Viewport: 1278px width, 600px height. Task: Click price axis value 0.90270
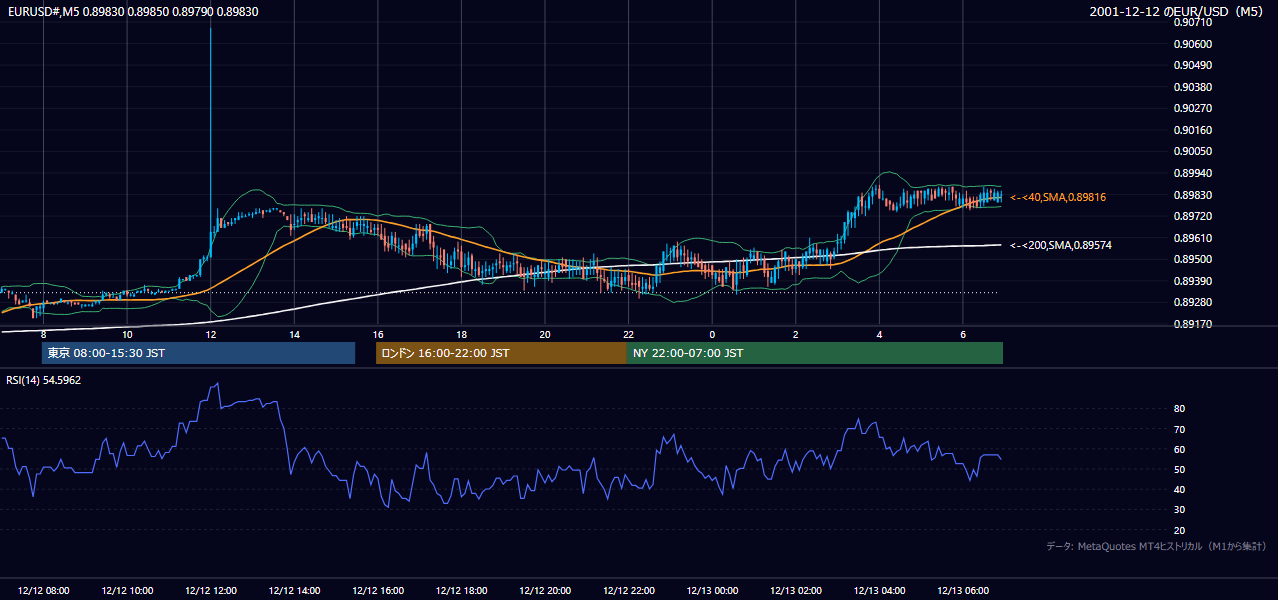click(1193, 108)
